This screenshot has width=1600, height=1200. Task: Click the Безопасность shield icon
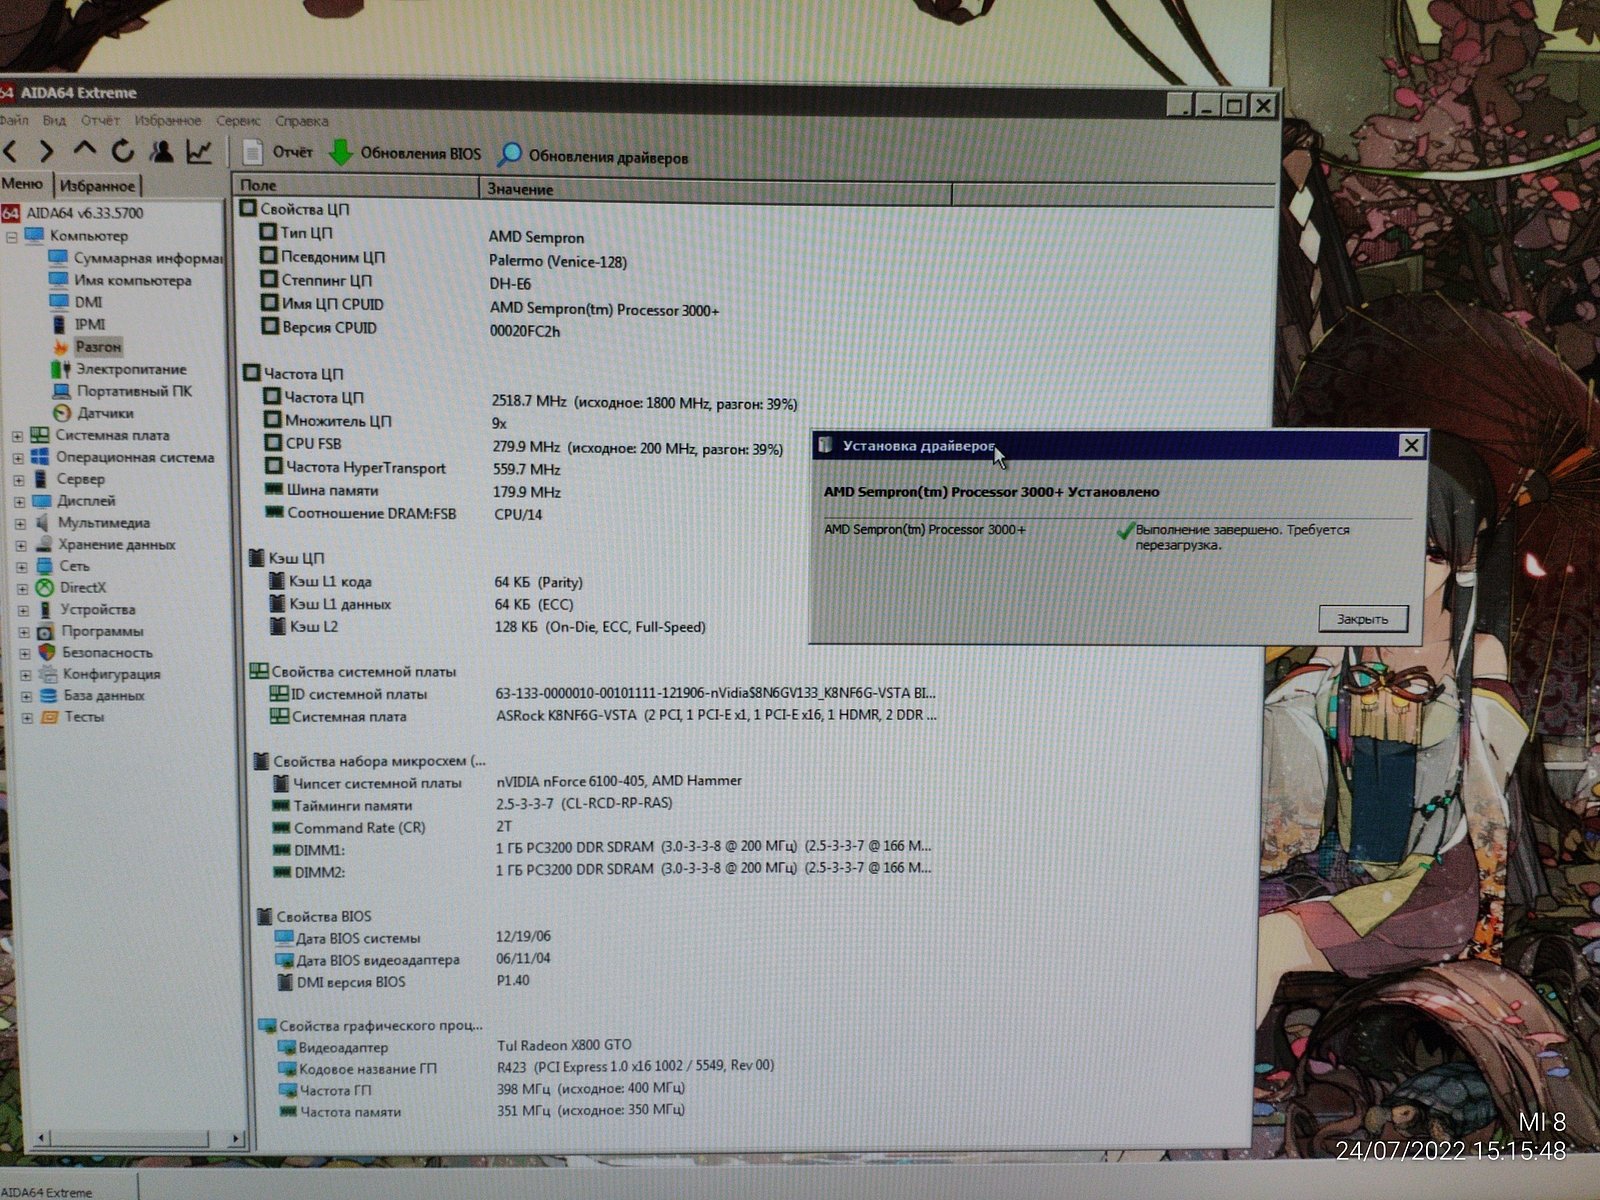tap(46, 653)
